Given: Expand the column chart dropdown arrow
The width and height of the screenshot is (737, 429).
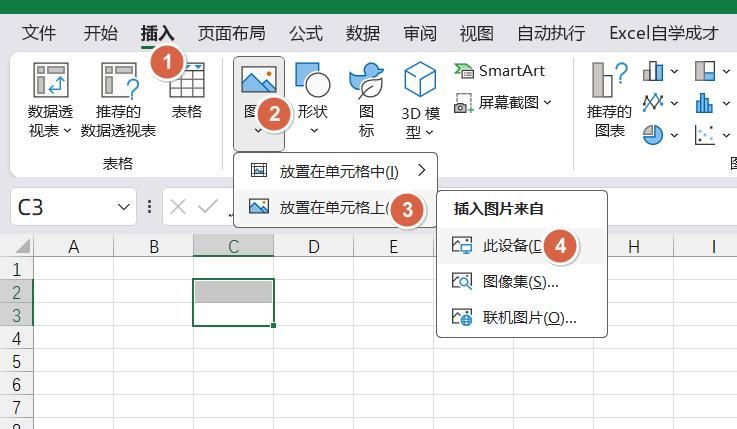Looking at the screenshot, I should tap(674, 71).
